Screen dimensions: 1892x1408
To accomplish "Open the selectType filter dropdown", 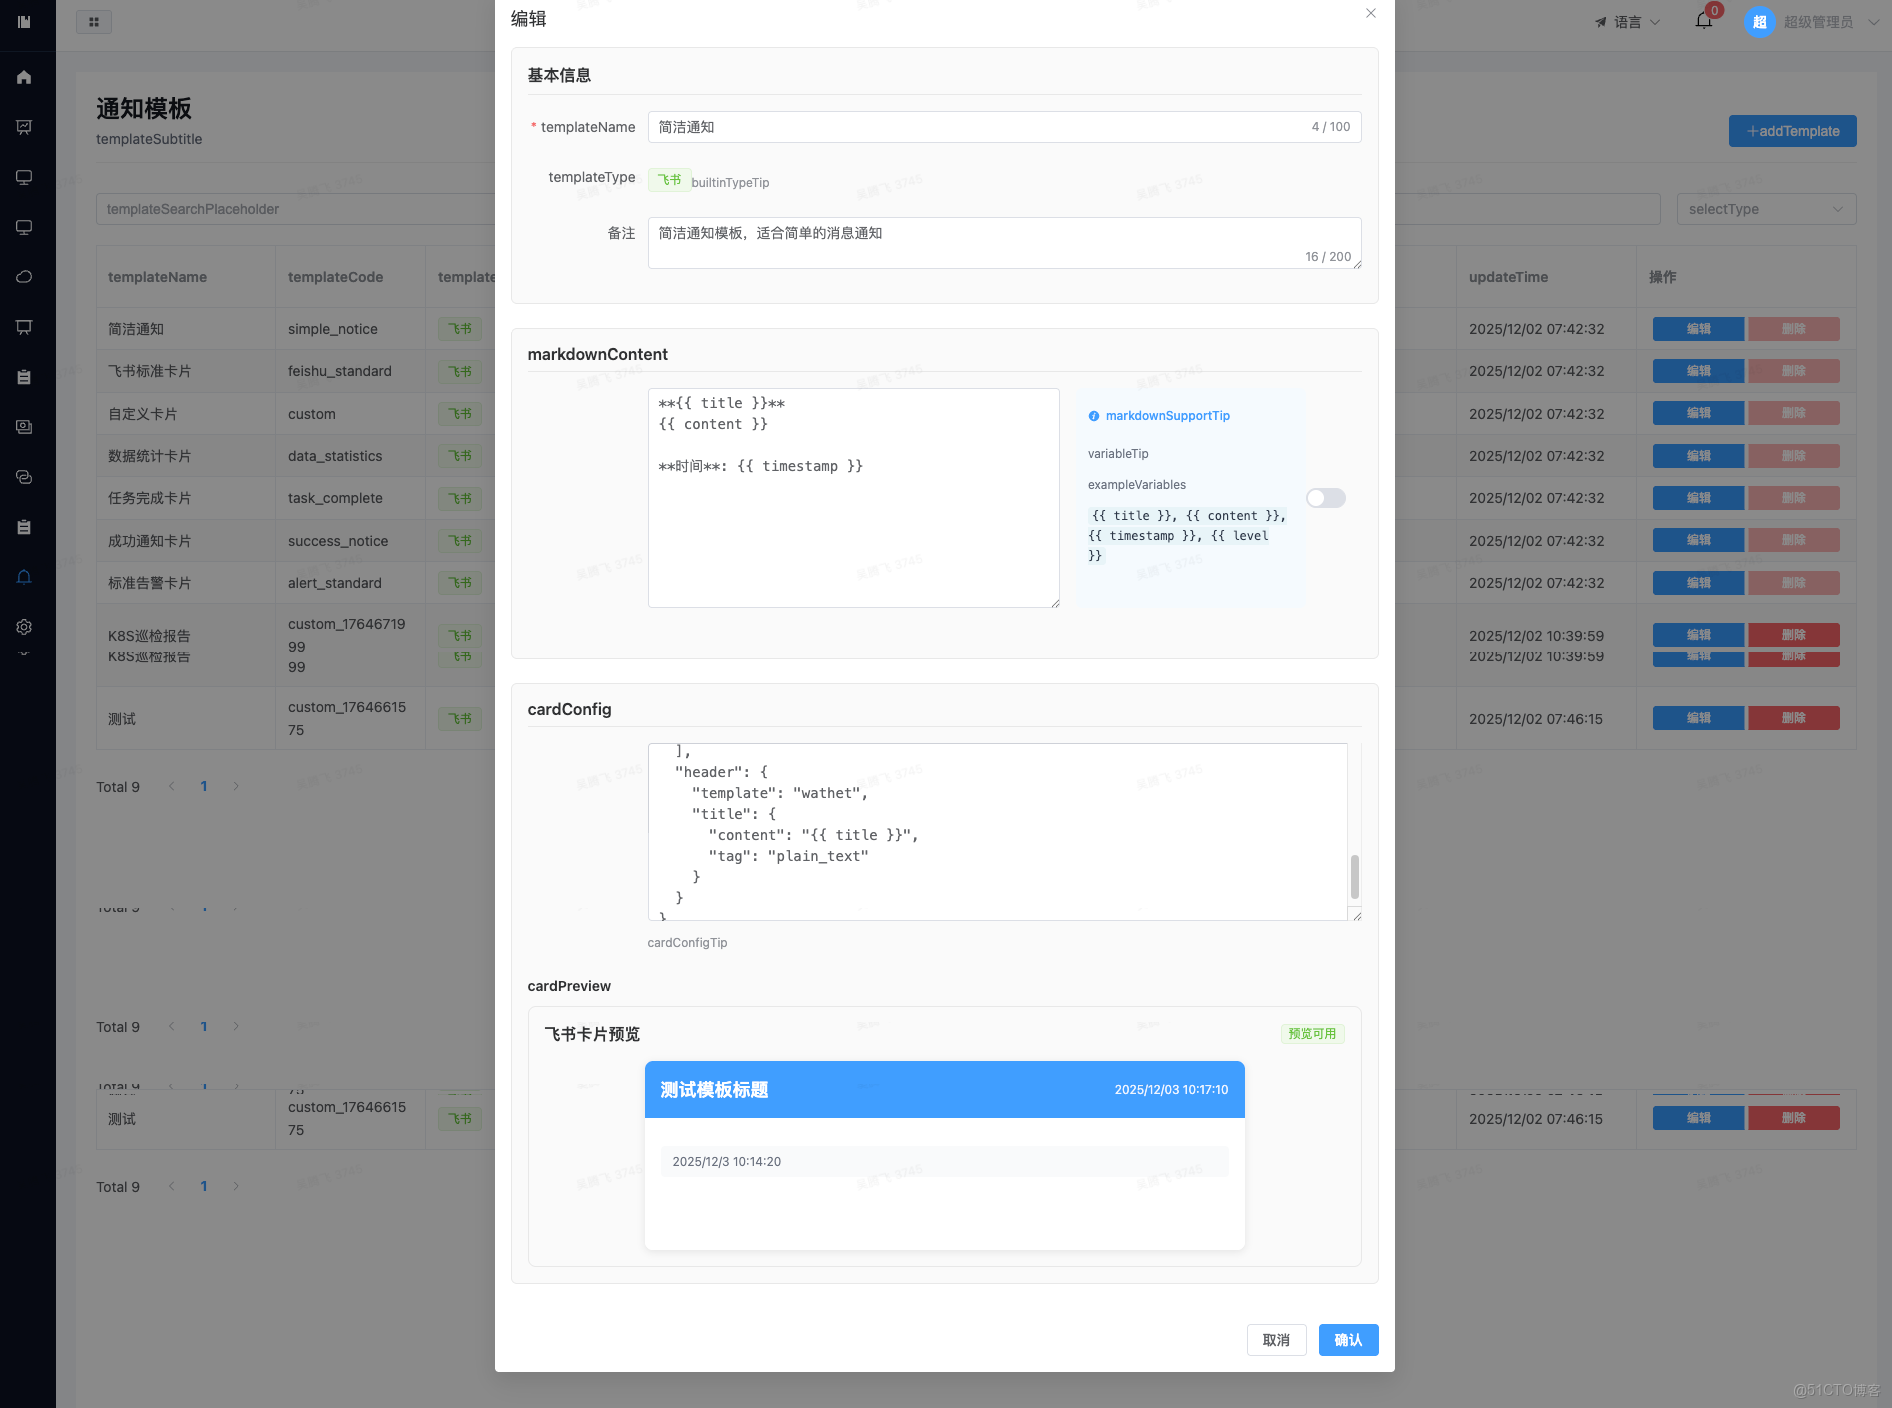I will [1766, 209].
